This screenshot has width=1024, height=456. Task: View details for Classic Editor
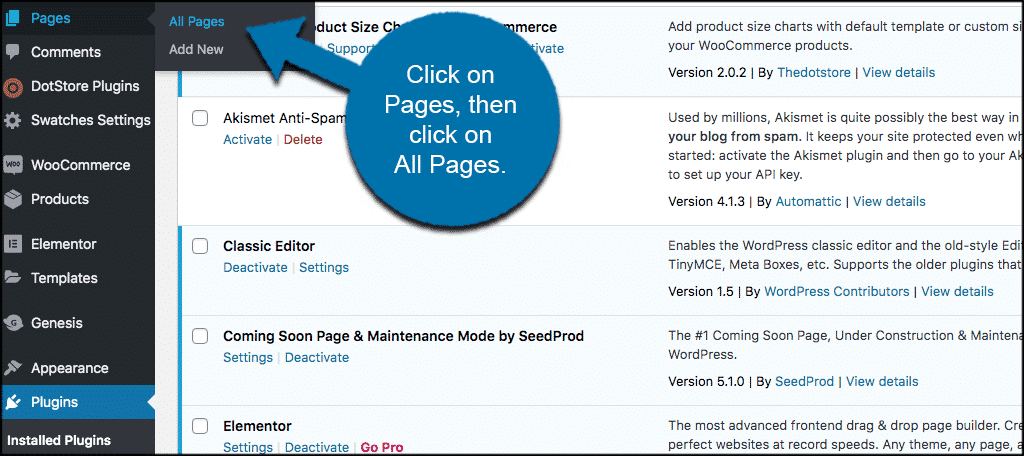pos(957,291)
